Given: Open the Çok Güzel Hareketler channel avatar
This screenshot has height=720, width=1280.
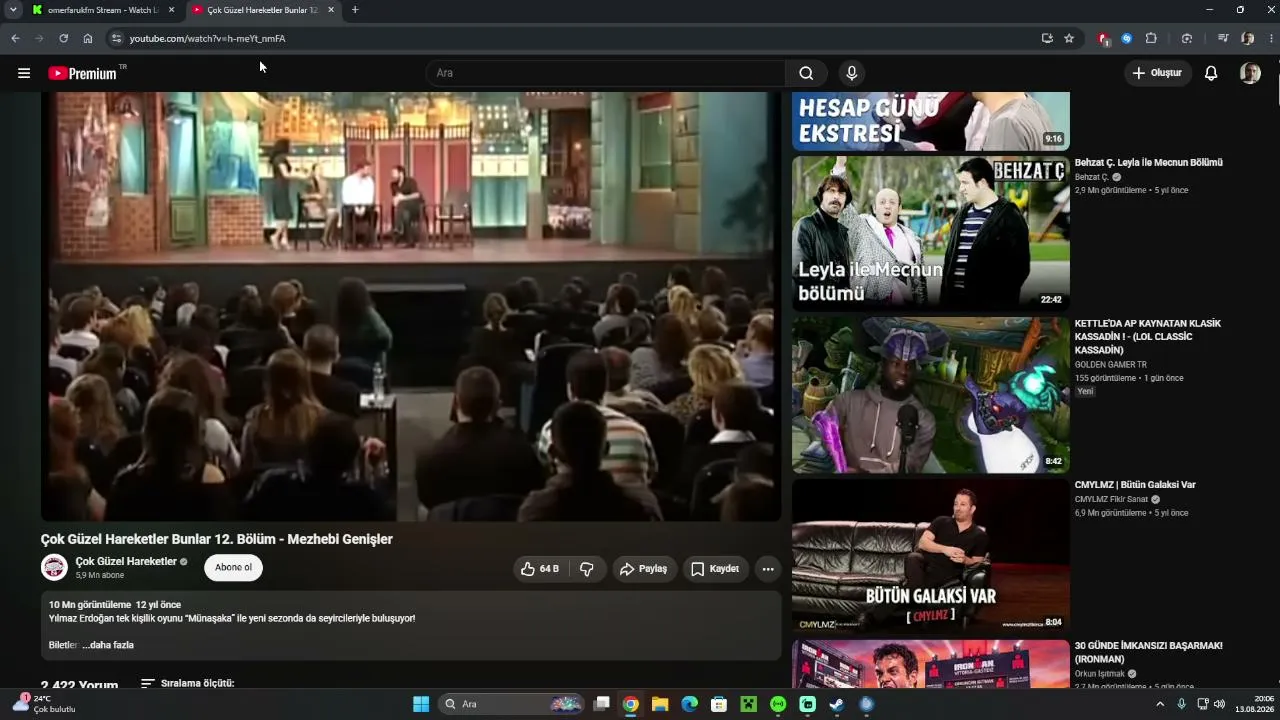Looking at the screenshot, I should click(54, 568).
